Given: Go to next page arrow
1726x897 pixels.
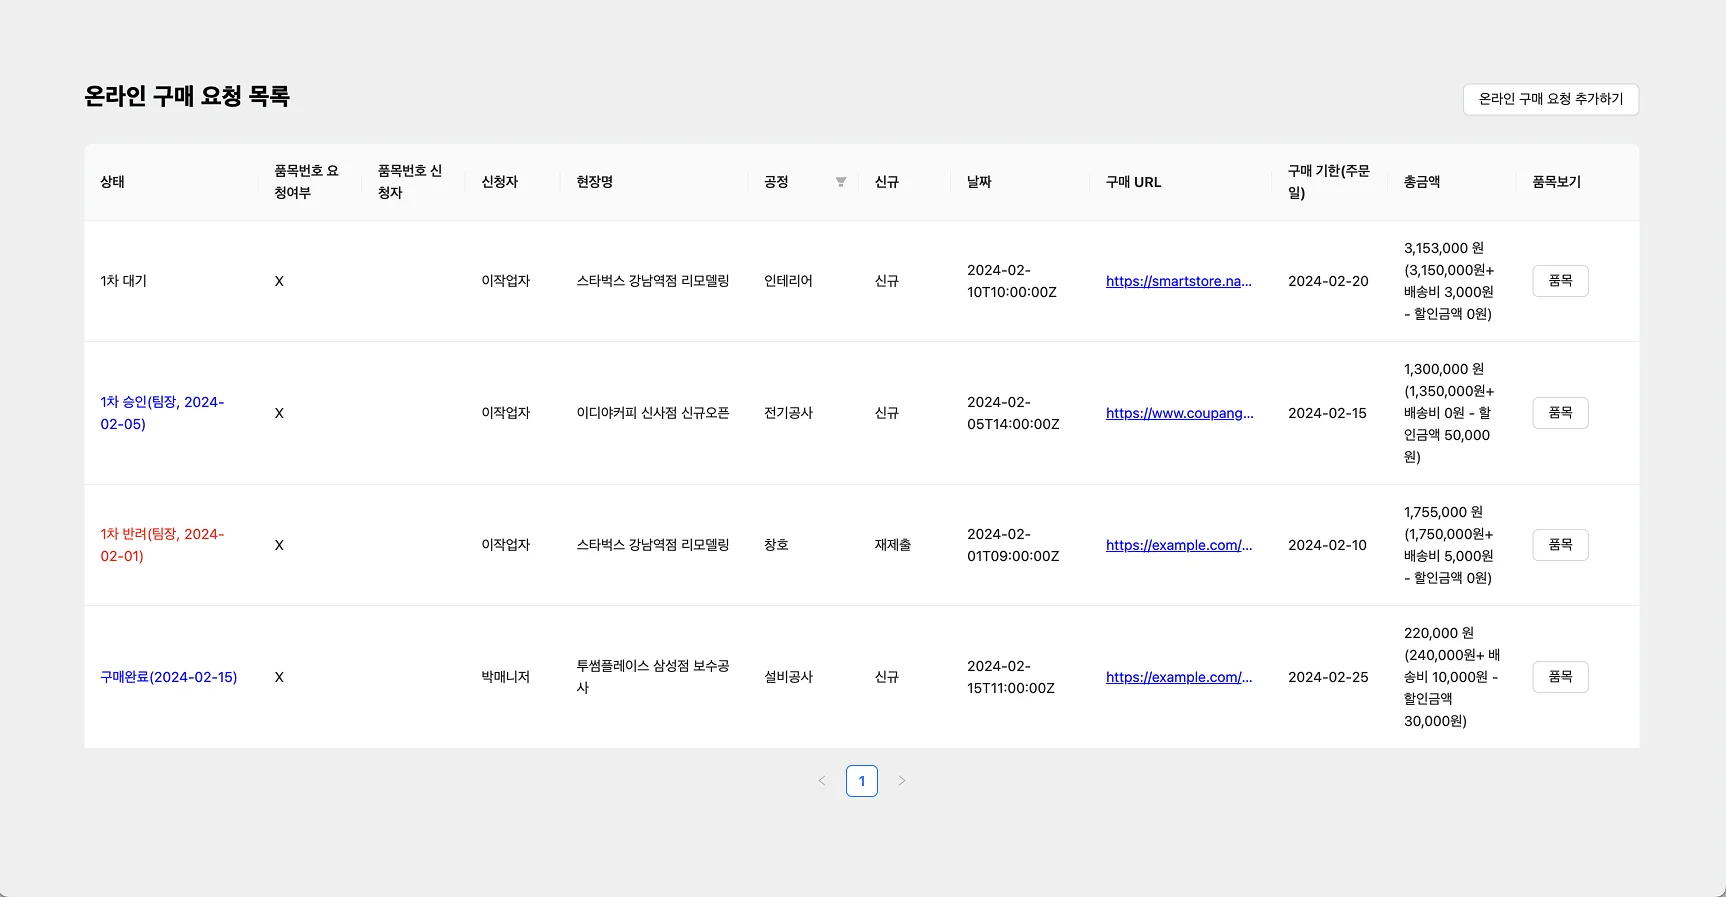Looking at the screenshot, I should (x=902, y=781).
